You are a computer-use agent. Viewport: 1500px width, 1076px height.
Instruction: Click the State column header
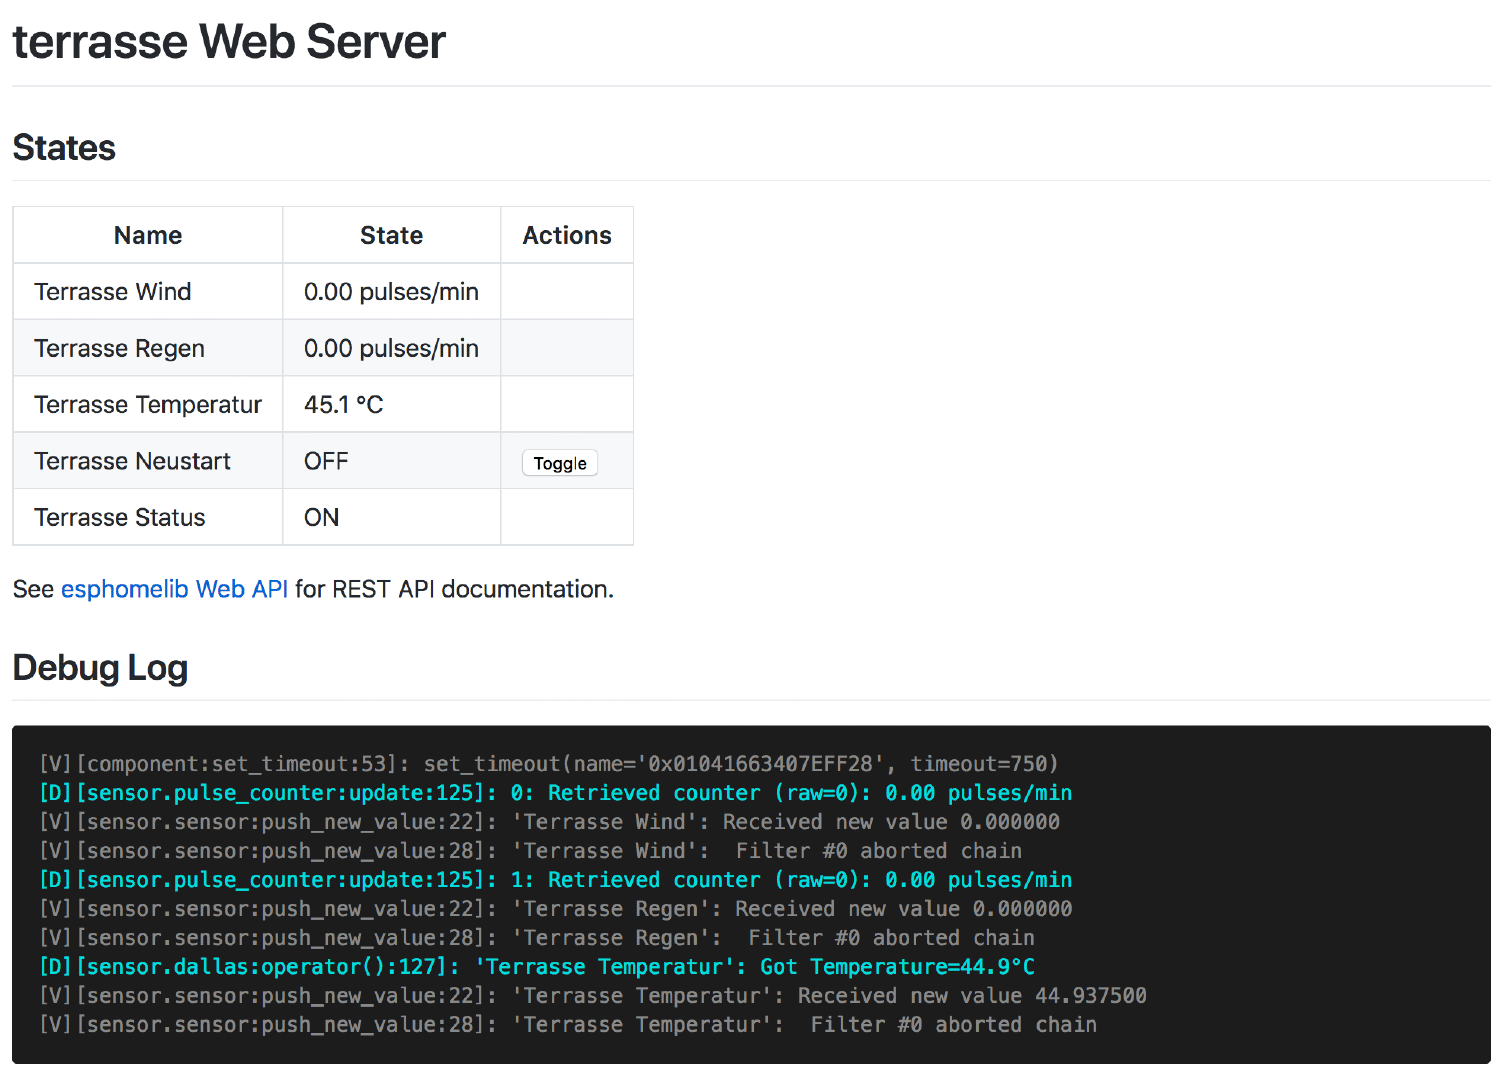pos(391,234)
